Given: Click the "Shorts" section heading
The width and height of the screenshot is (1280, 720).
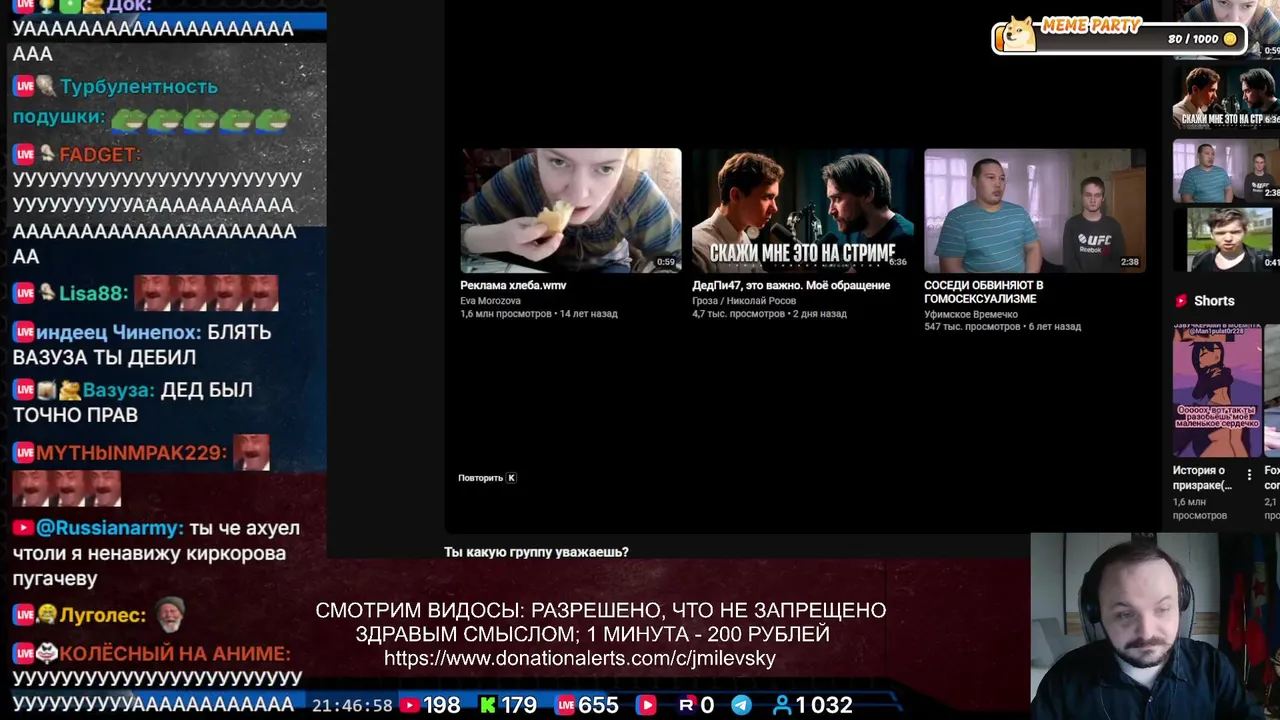Looking at the screenshot, I should coord(1214,301).
